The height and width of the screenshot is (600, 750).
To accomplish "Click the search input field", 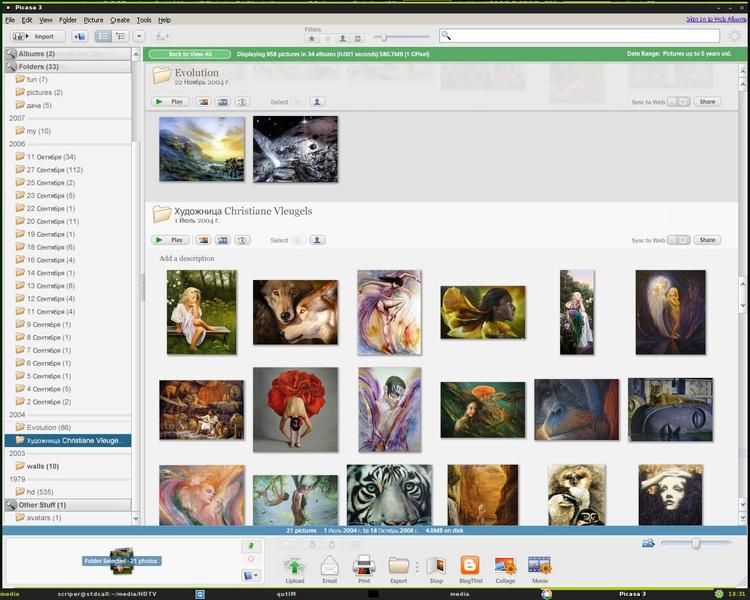I will pyautogui.click(x=579, y=36).
